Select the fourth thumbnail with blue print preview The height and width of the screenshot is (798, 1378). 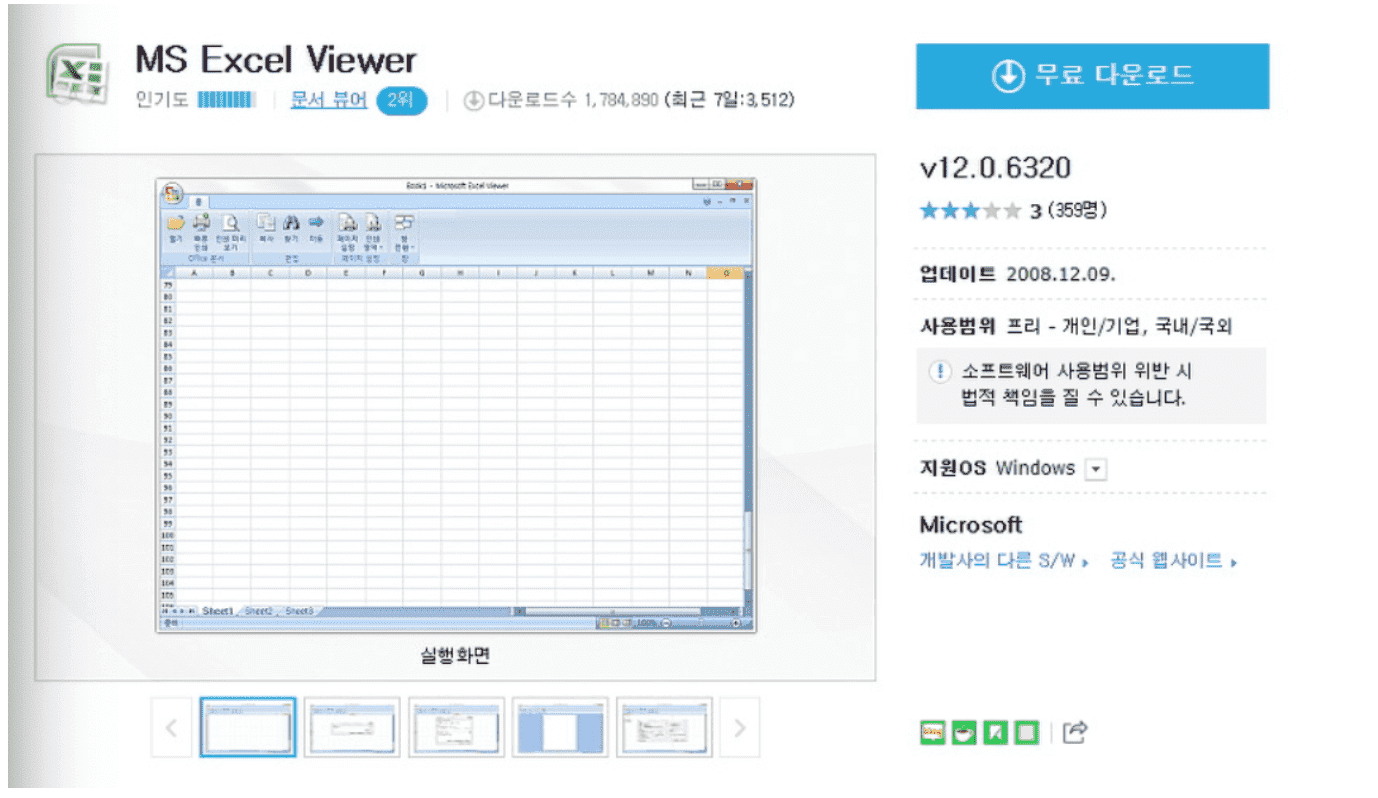coord(560,727)
